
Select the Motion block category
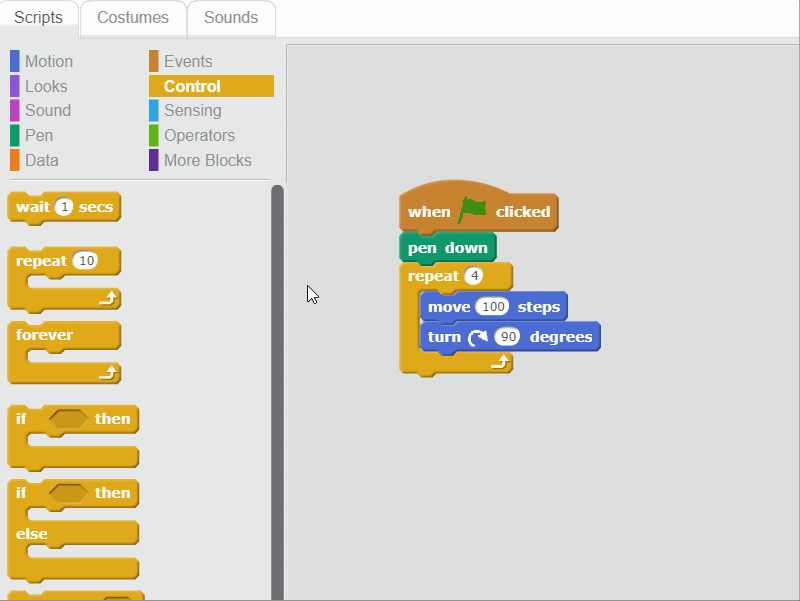pos(49,61)
